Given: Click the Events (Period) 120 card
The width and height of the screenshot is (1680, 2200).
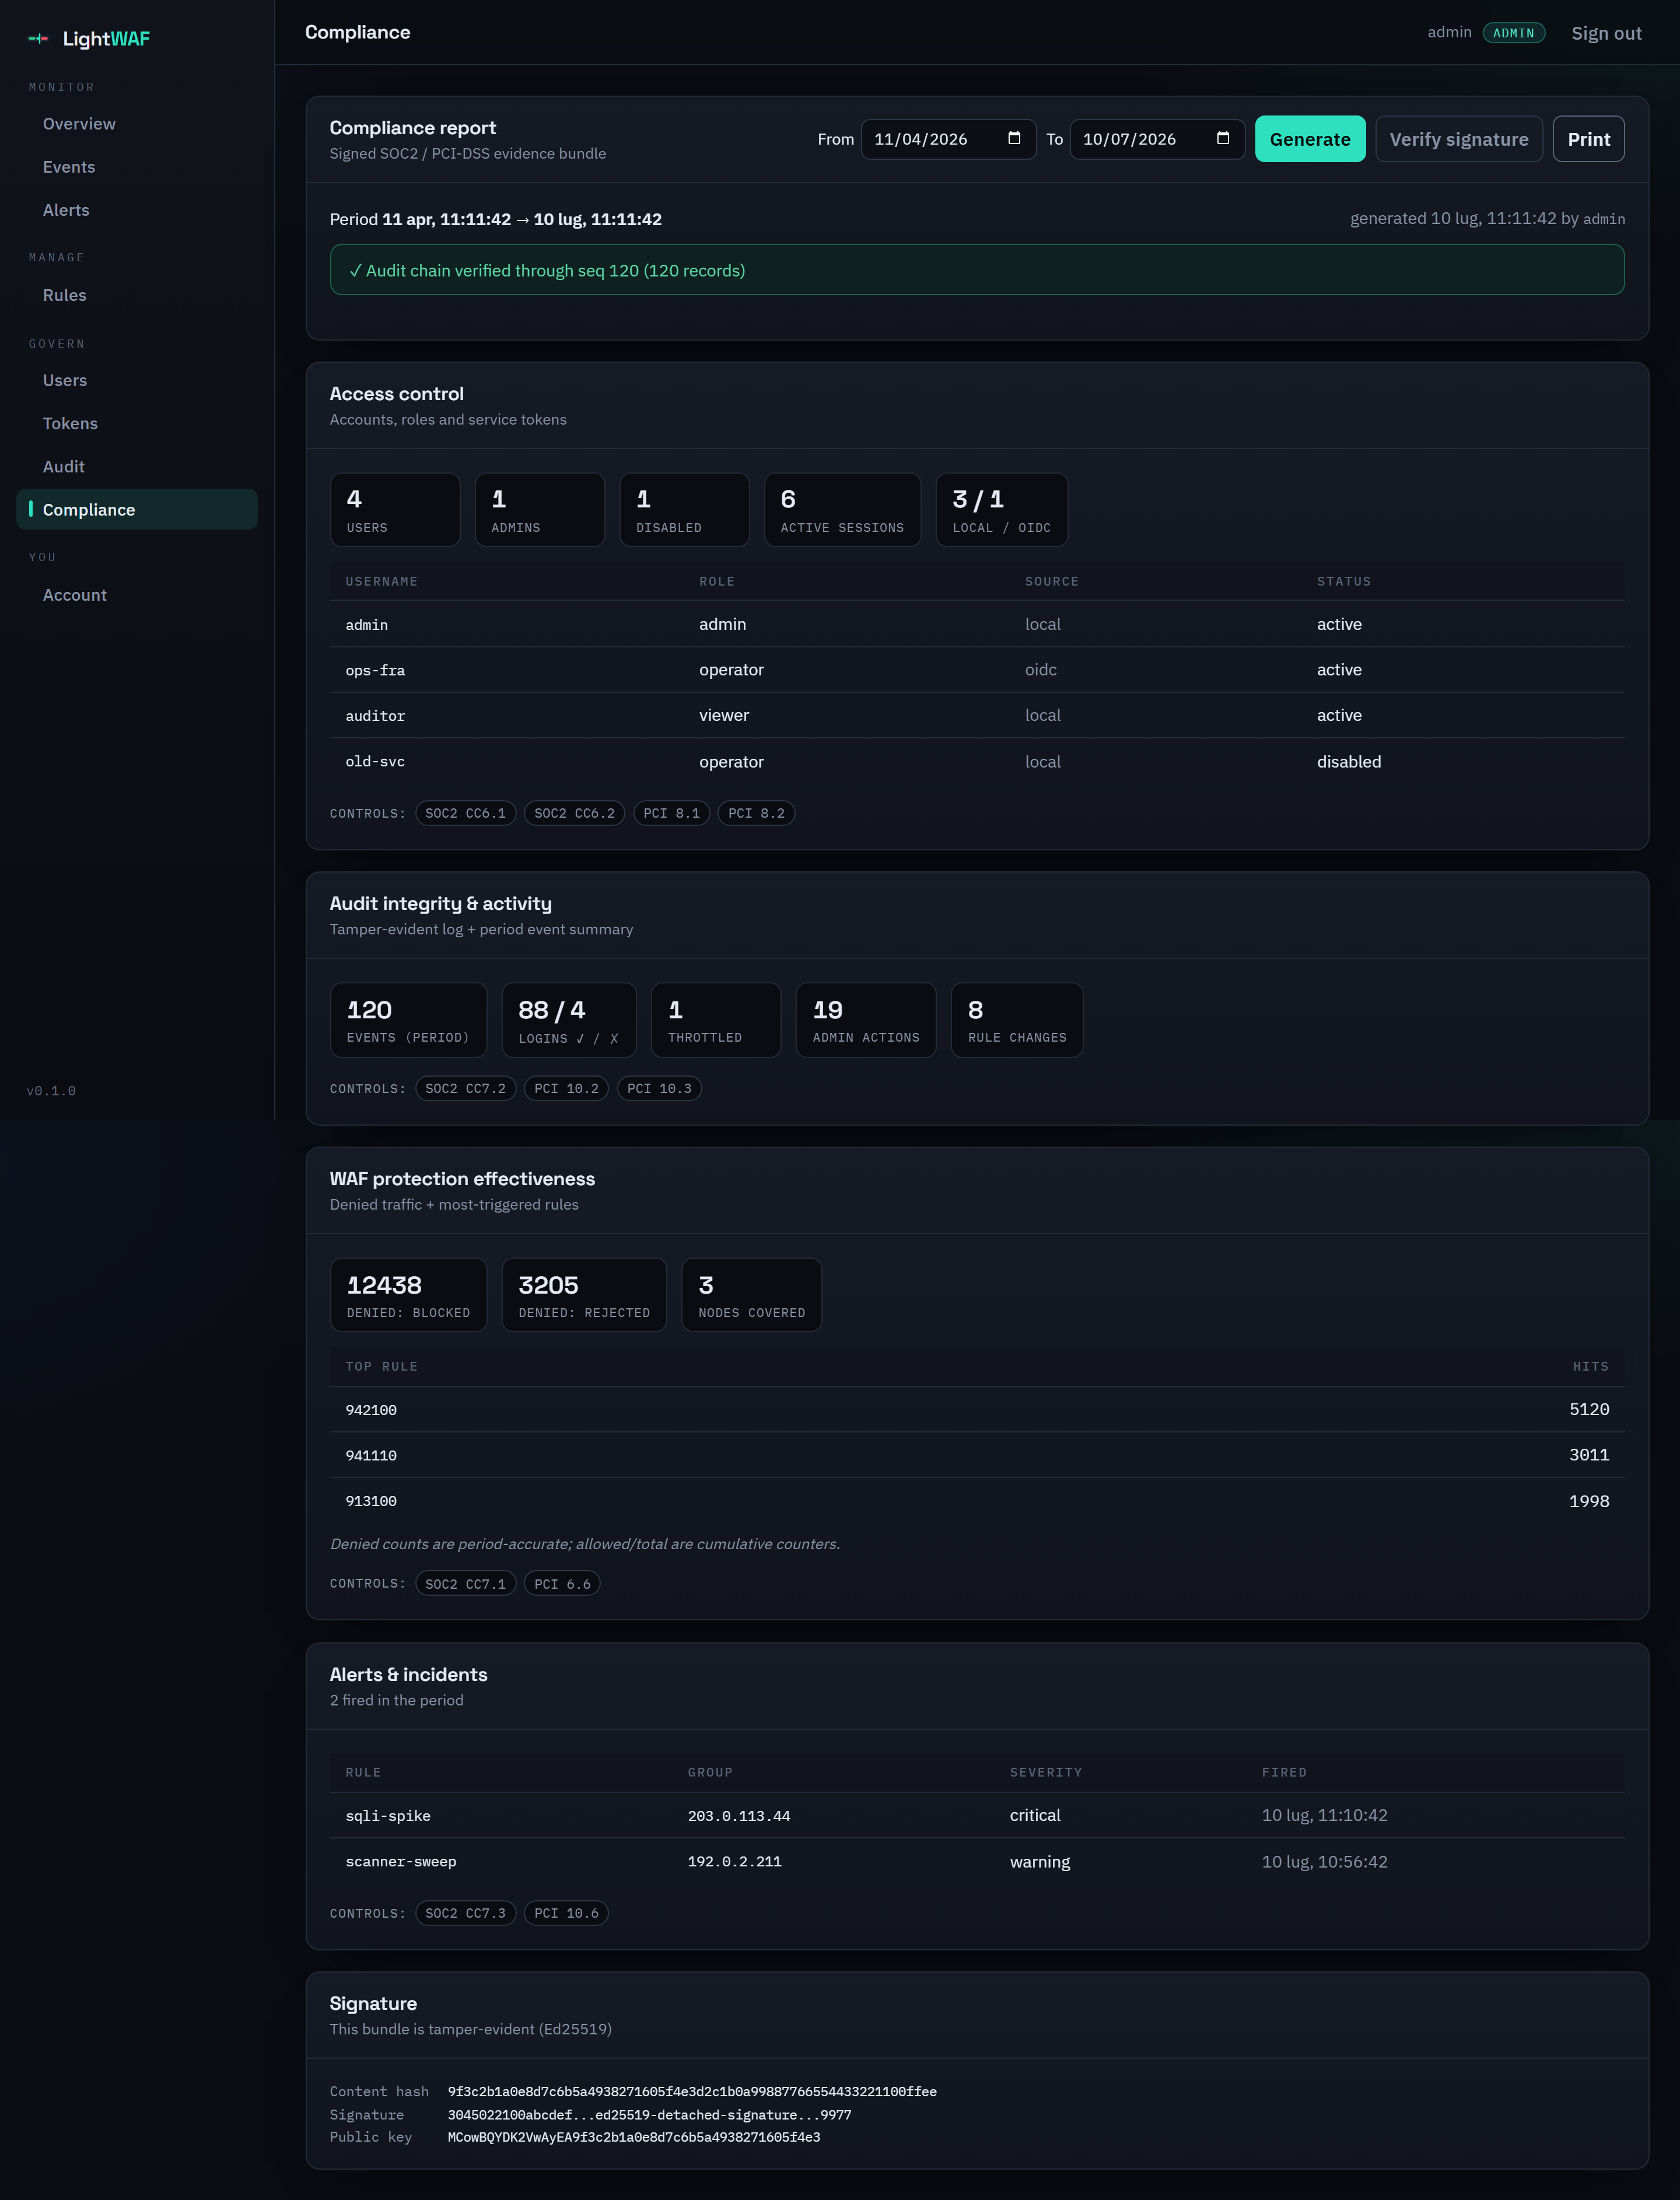Looking at the screenshot, I should coord(408,1020).
